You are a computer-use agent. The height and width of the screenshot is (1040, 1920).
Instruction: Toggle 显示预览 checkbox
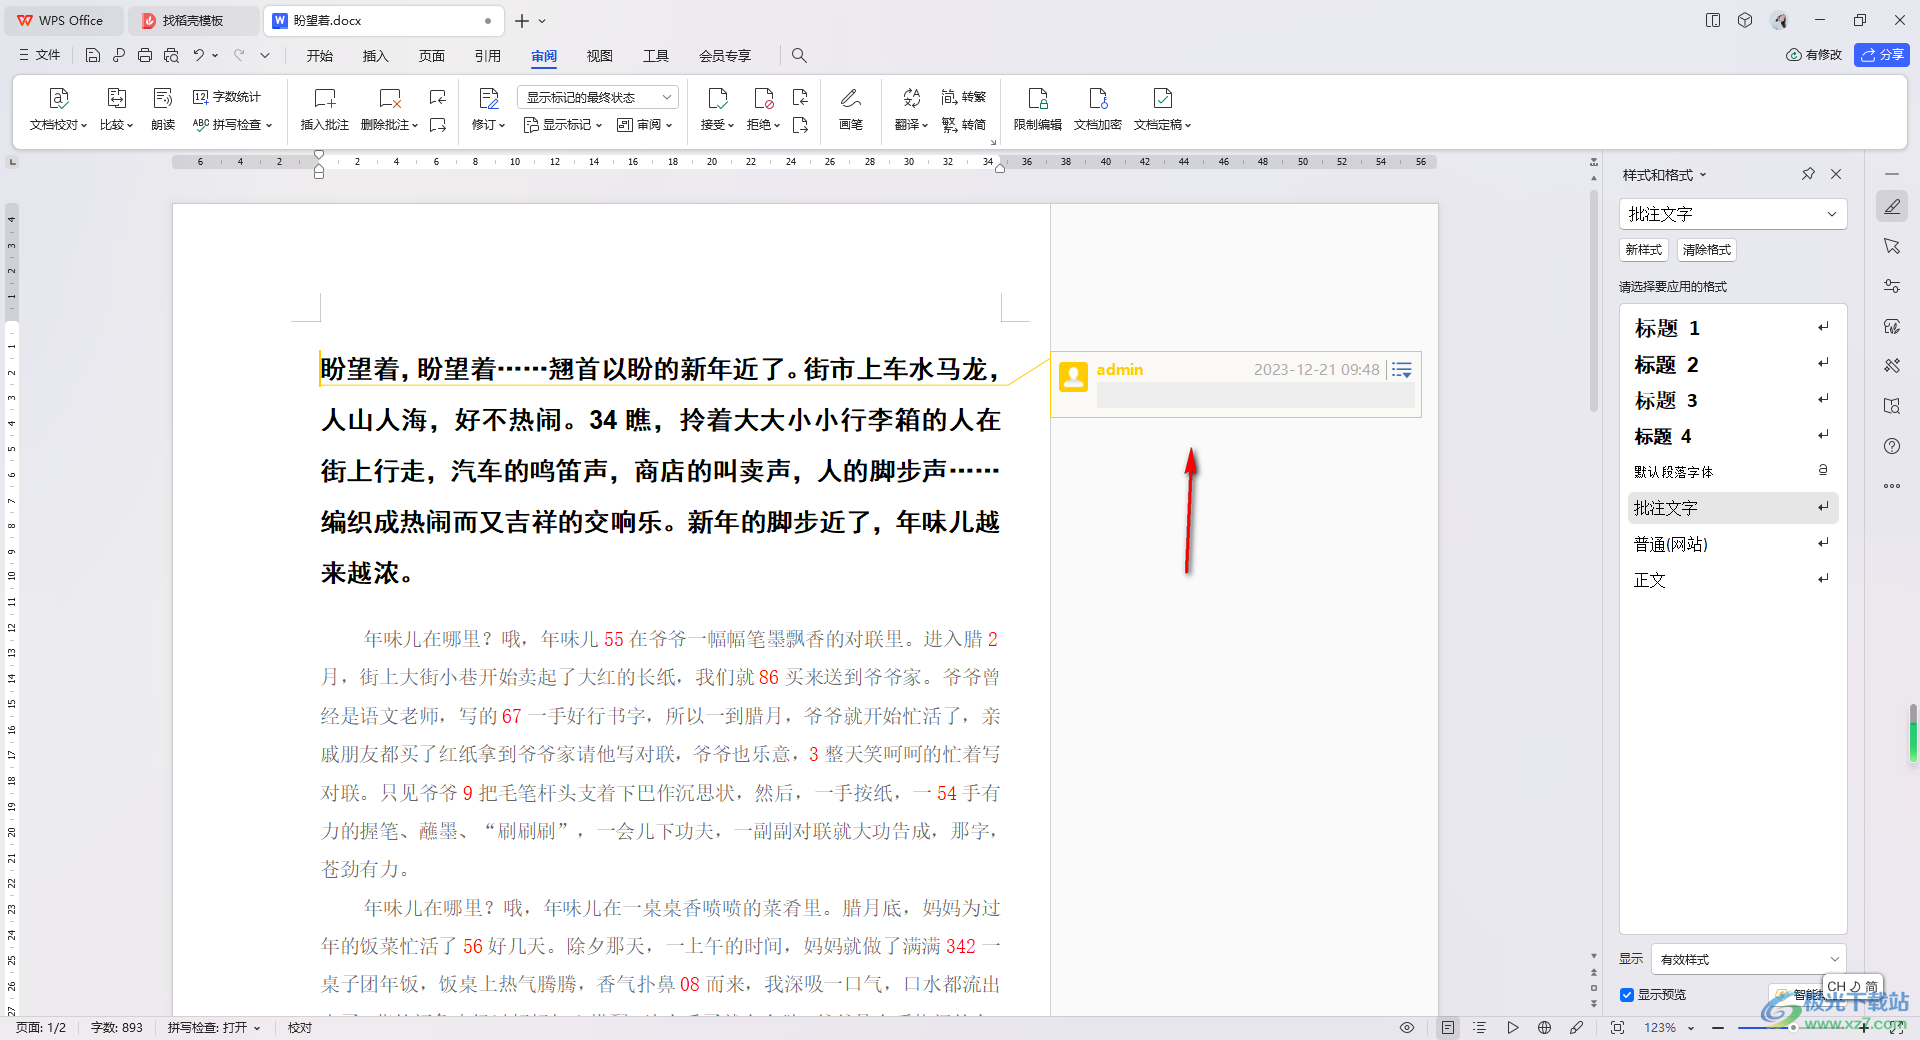[x=1627, y=995]
